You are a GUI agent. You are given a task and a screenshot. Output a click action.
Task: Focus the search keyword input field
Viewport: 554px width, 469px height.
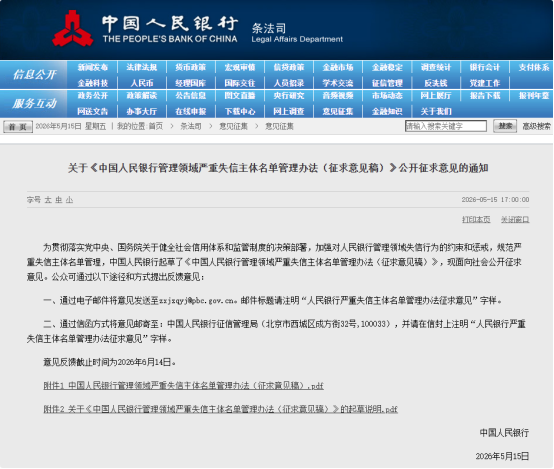446,126
